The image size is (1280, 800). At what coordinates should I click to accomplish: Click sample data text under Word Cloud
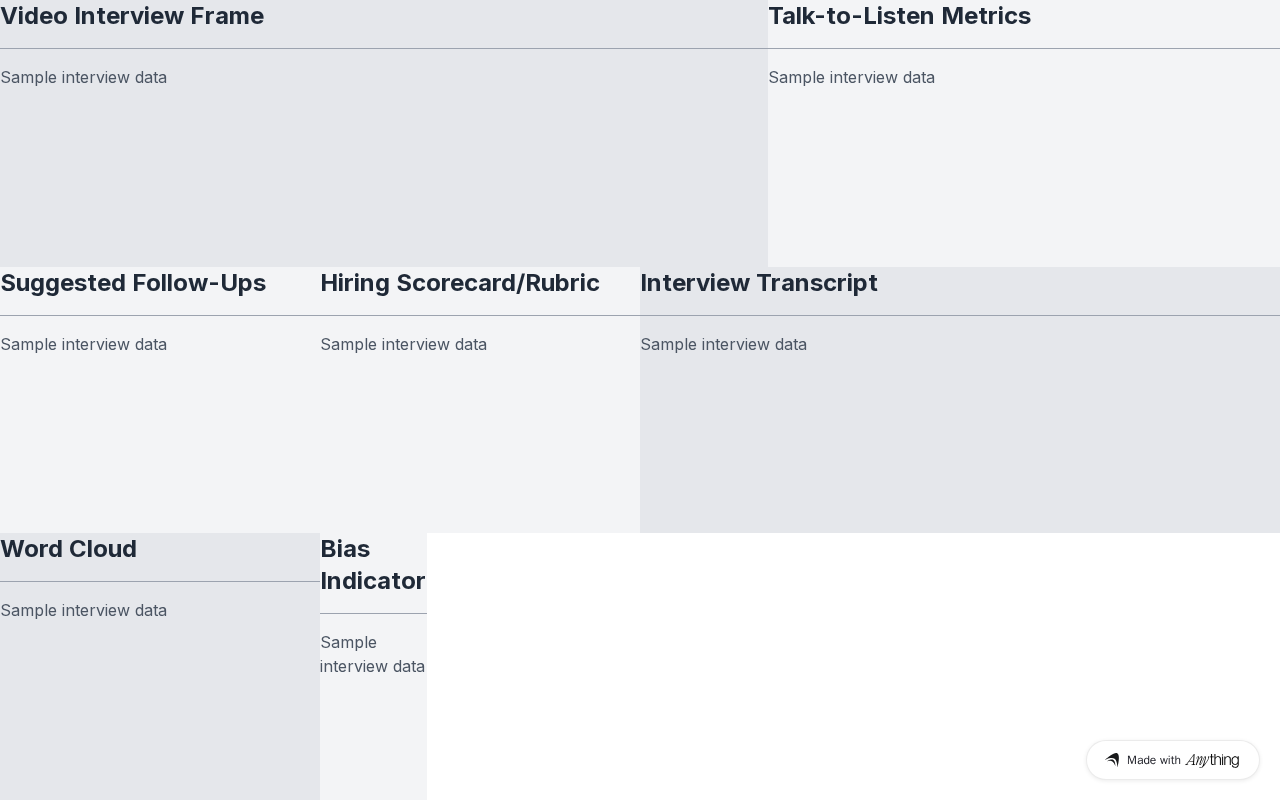click(83, 610)
